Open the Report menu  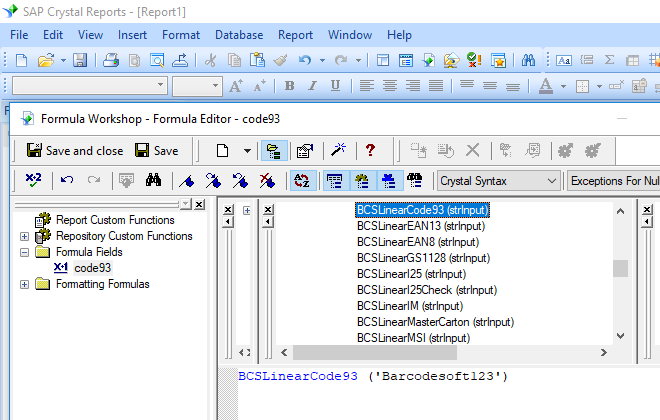[295, 35]
